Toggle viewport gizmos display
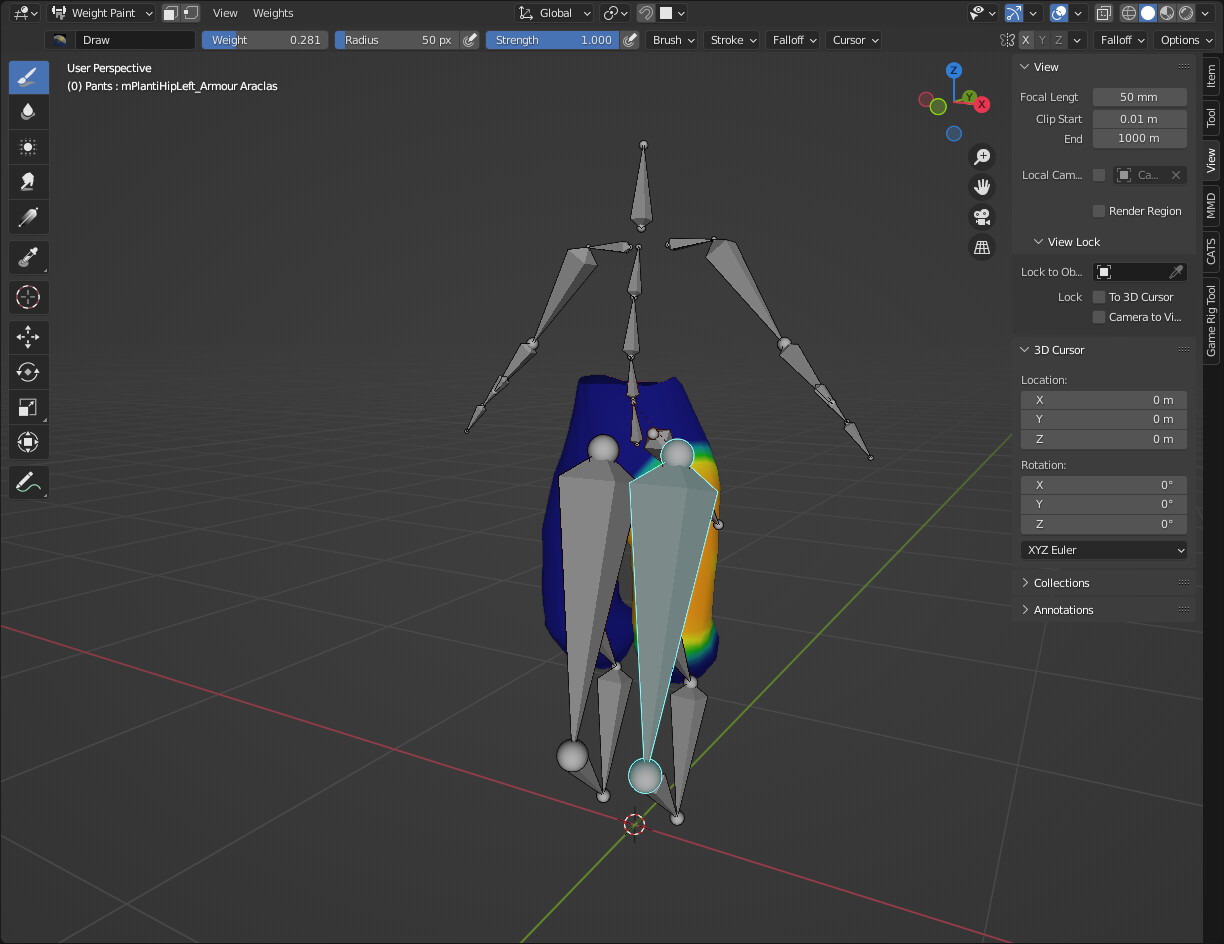Image resolution: width=1224 pixels, height=944 pixels. 1014,13
